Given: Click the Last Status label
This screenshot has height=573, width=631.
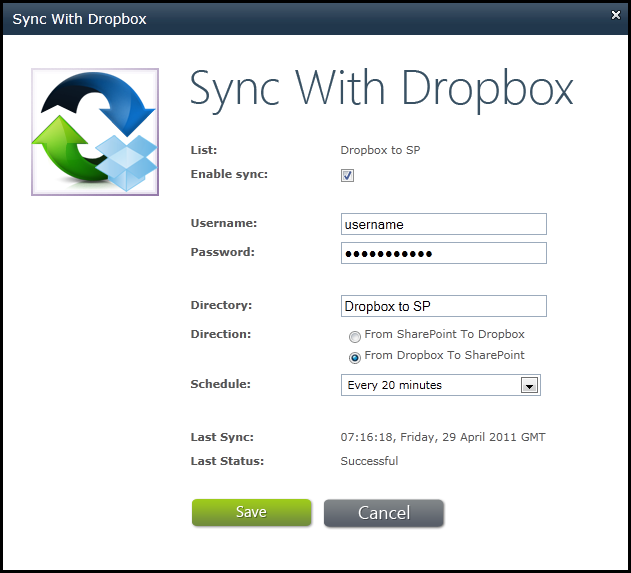Looking at the screenshot, I should point(227,461).
